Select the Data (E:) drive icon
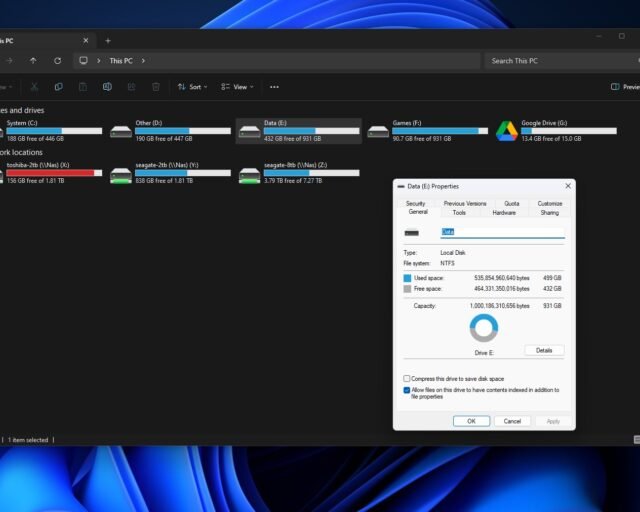640x512 pixels. (250, 131)
